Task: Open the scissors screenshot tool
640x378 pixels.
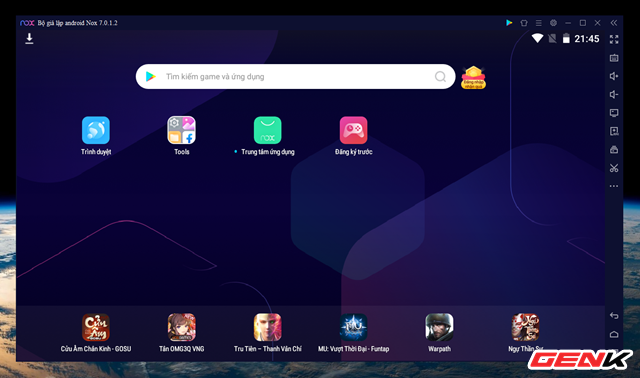Action: click(614, 168)
